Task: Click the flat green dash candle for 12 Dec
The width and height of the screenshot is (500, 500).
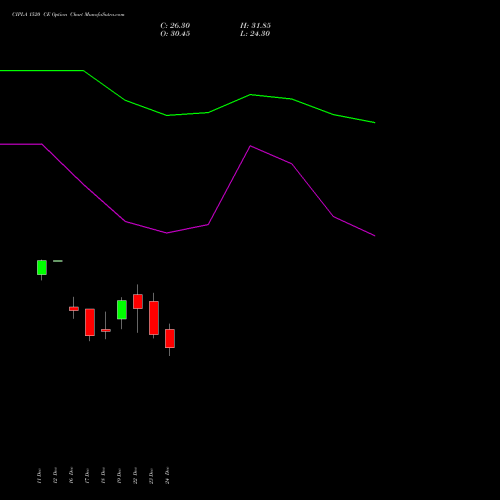Action: point(58,261)
